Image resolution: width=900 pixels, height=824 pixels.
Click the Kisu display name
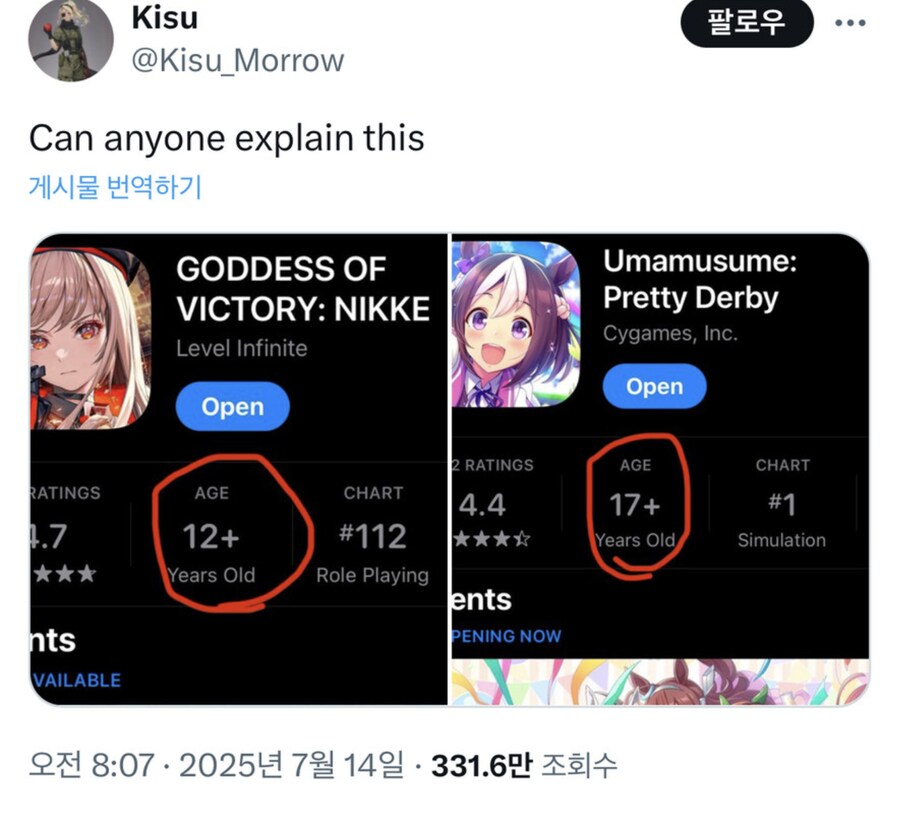(x=165, y=17)
